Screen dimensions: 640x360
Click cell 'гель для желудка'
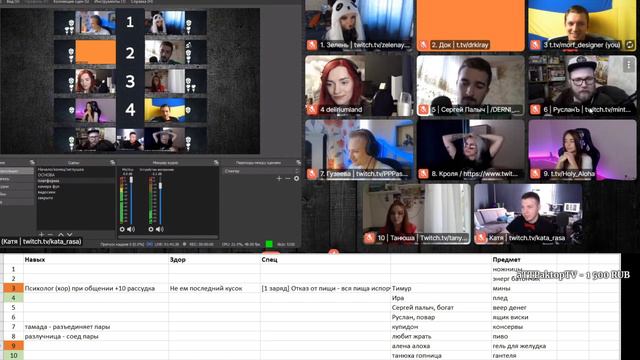pos(524,346)
